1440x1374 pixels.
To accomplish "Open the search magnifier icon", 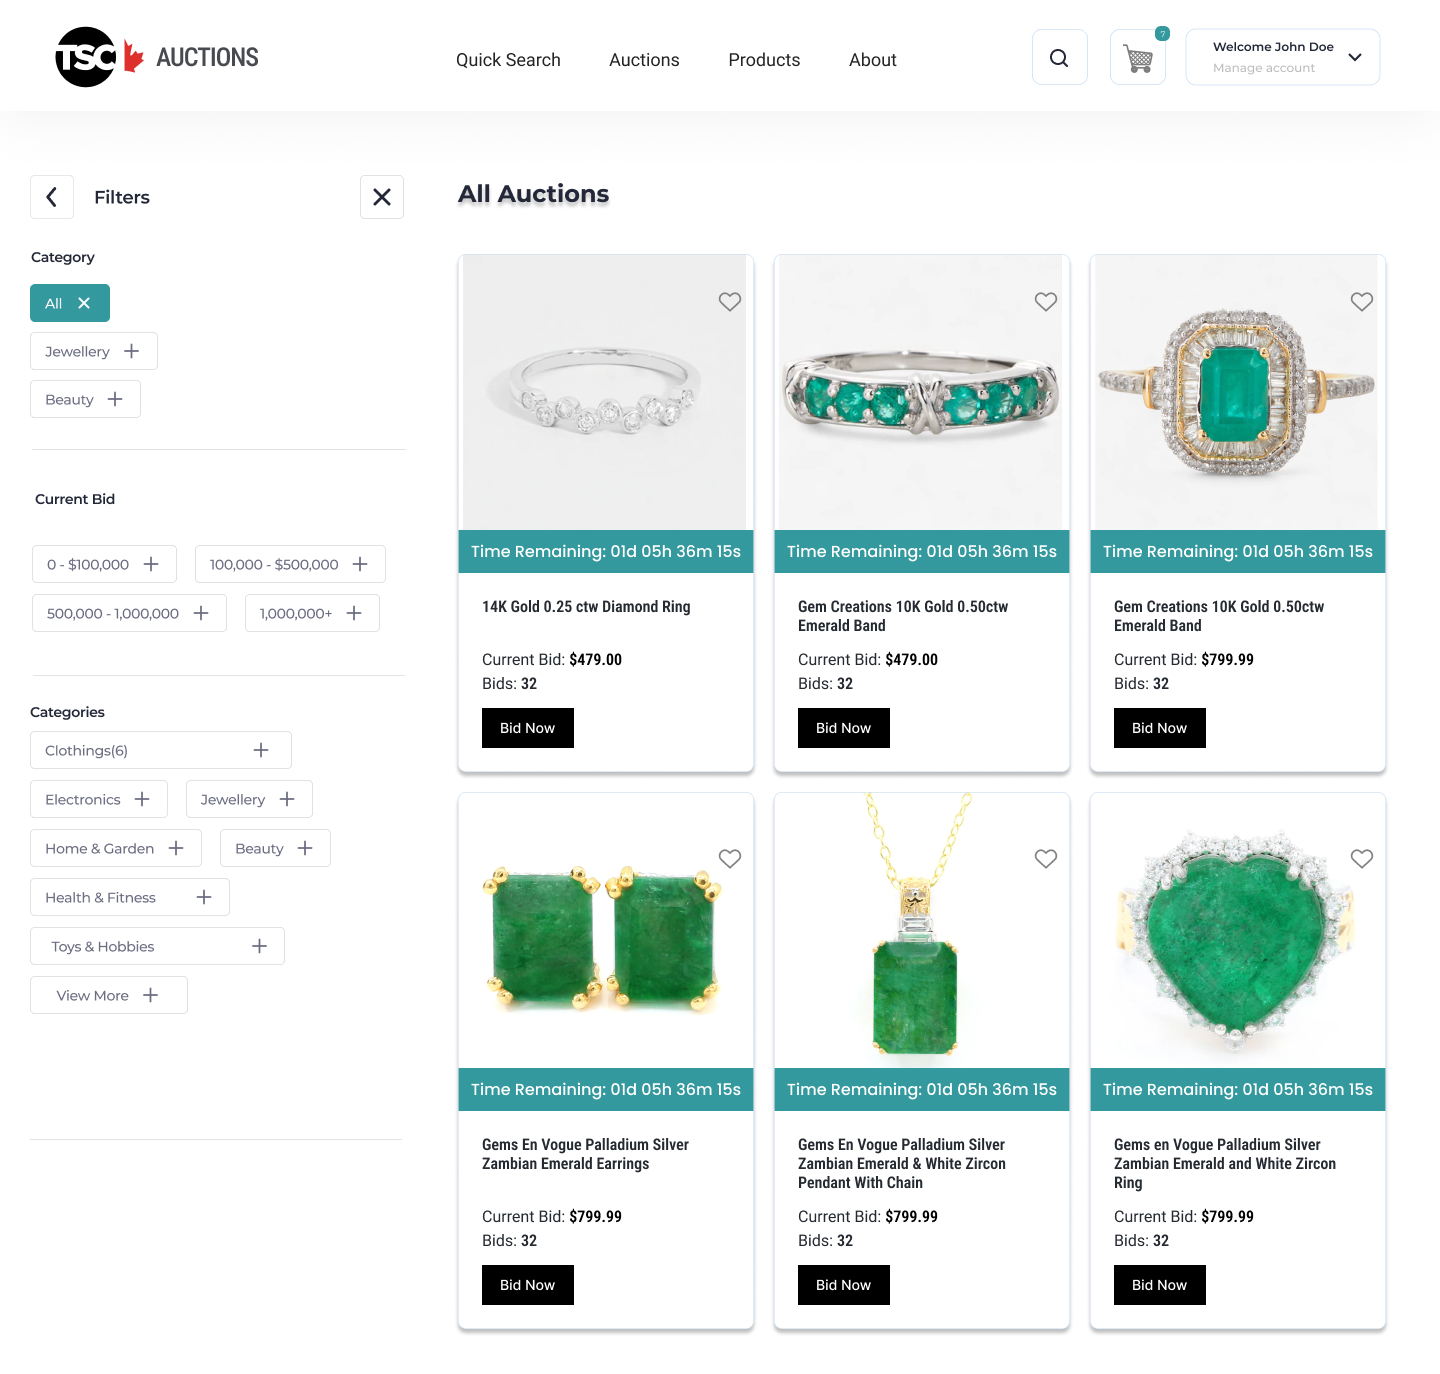I will tap(1059, 58).
